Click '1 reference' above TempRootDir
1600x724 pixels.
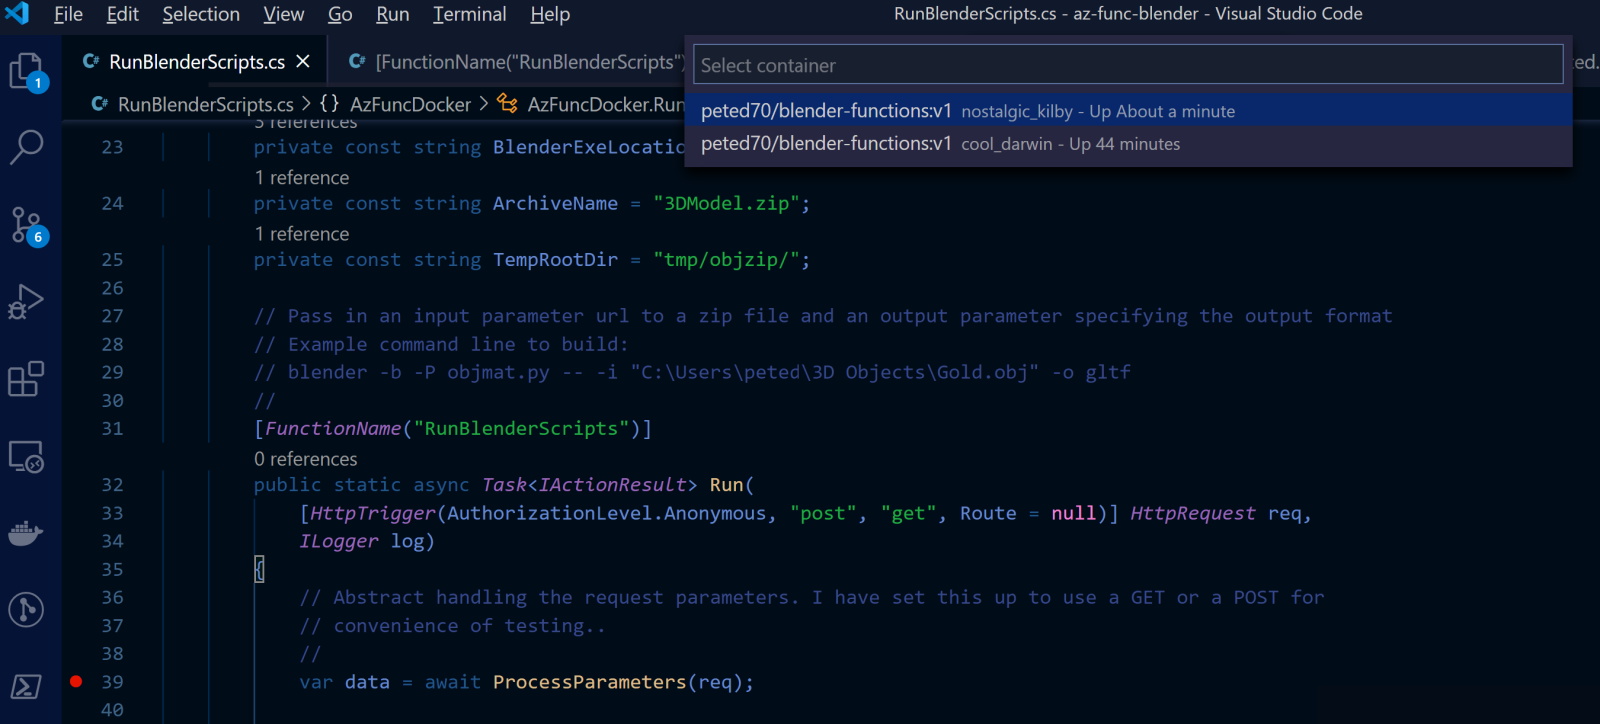[x=301, y=233]
